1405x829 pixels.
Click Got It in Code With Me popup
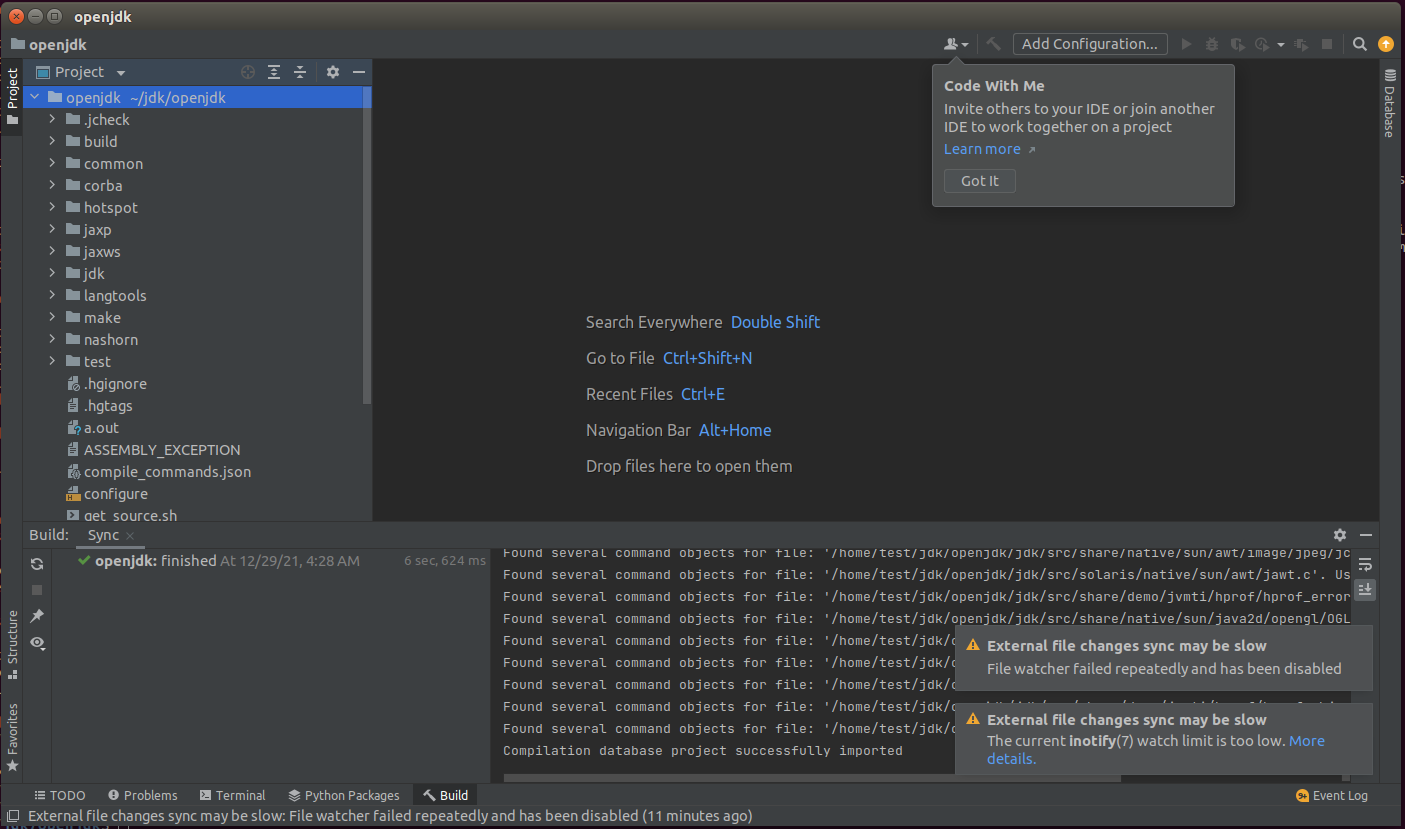(x=980, y=181)
